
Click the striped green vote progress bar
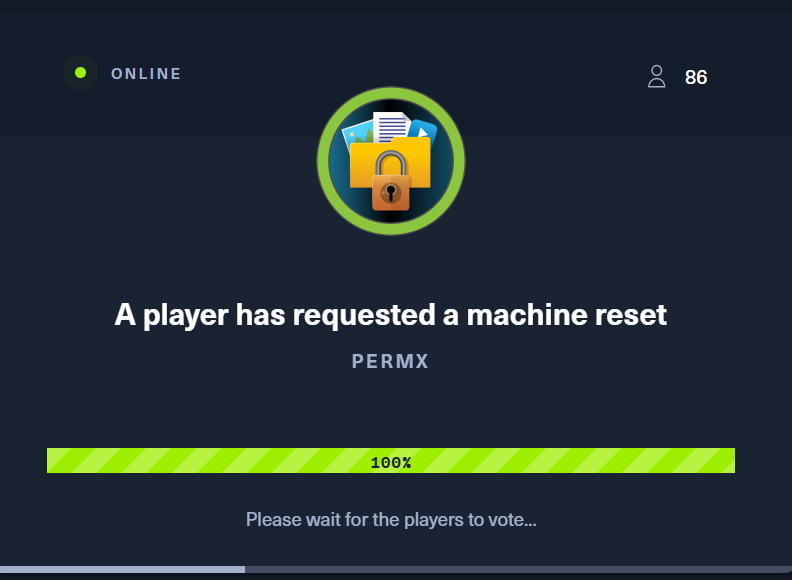pyautogui.click(x=391, y=461)
